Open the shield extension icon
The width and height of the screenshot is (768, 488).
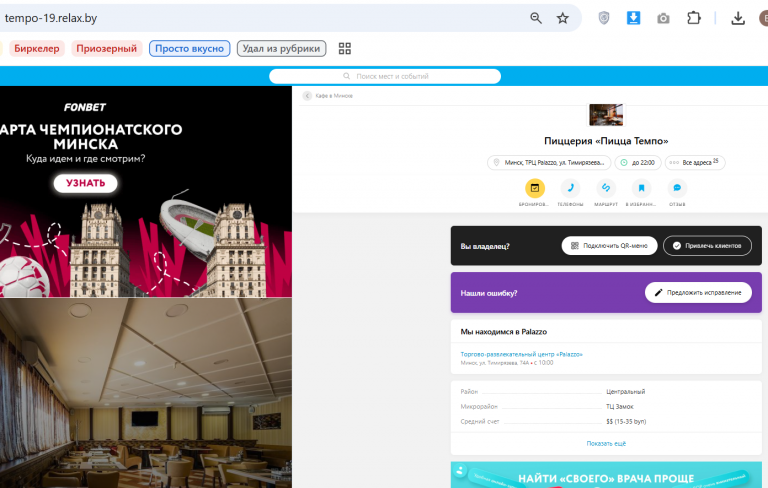604,19
